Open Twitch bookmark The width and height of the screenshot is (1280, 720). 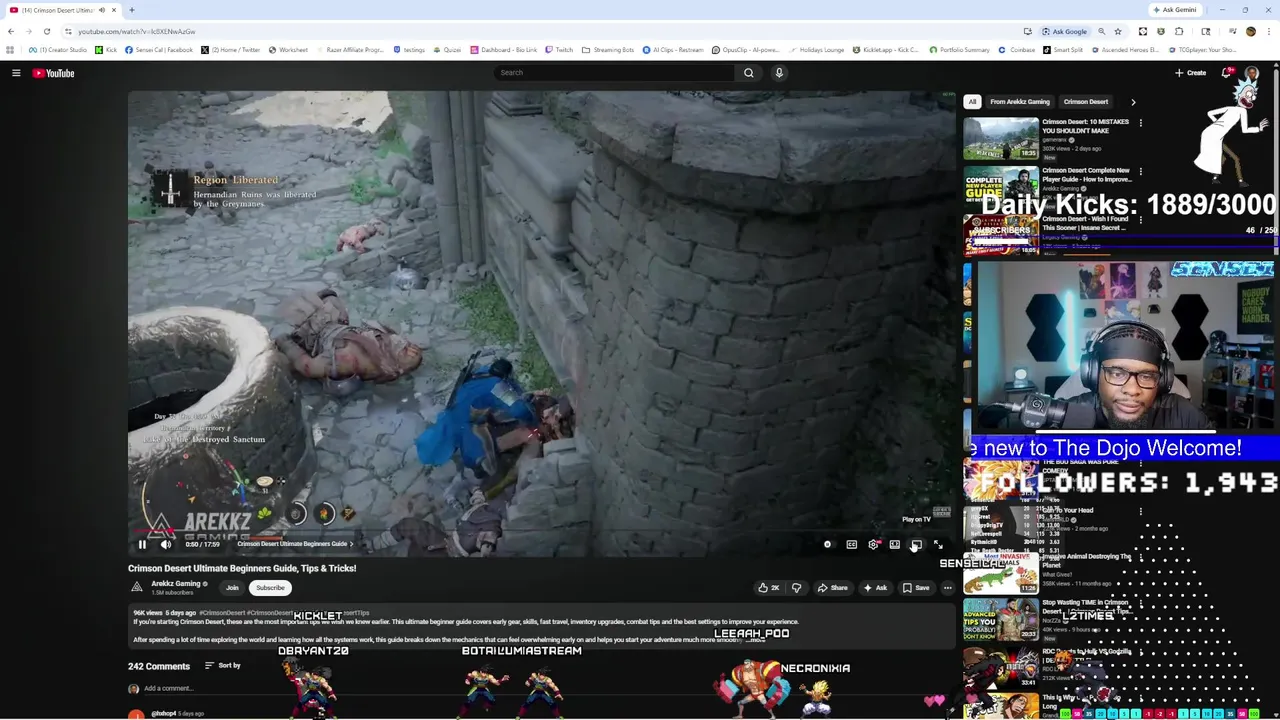tap(559, 50)
